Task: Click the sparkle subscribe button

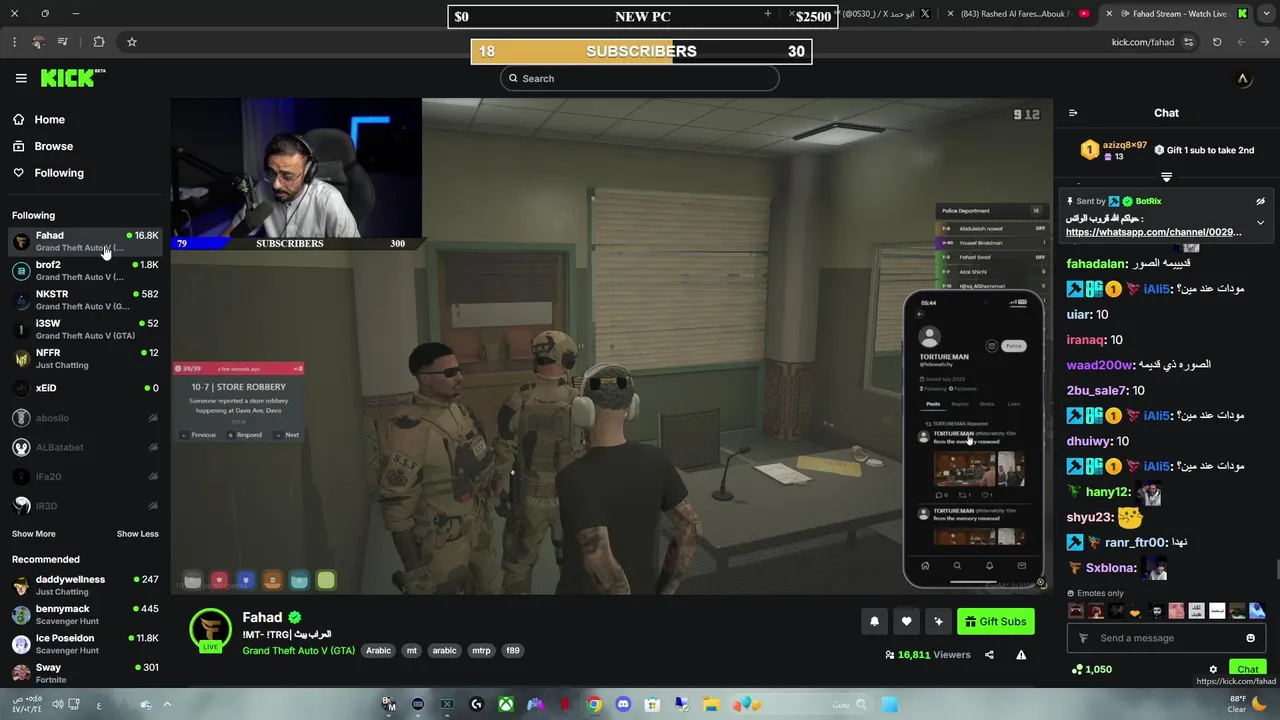Action: click(938, 621)
